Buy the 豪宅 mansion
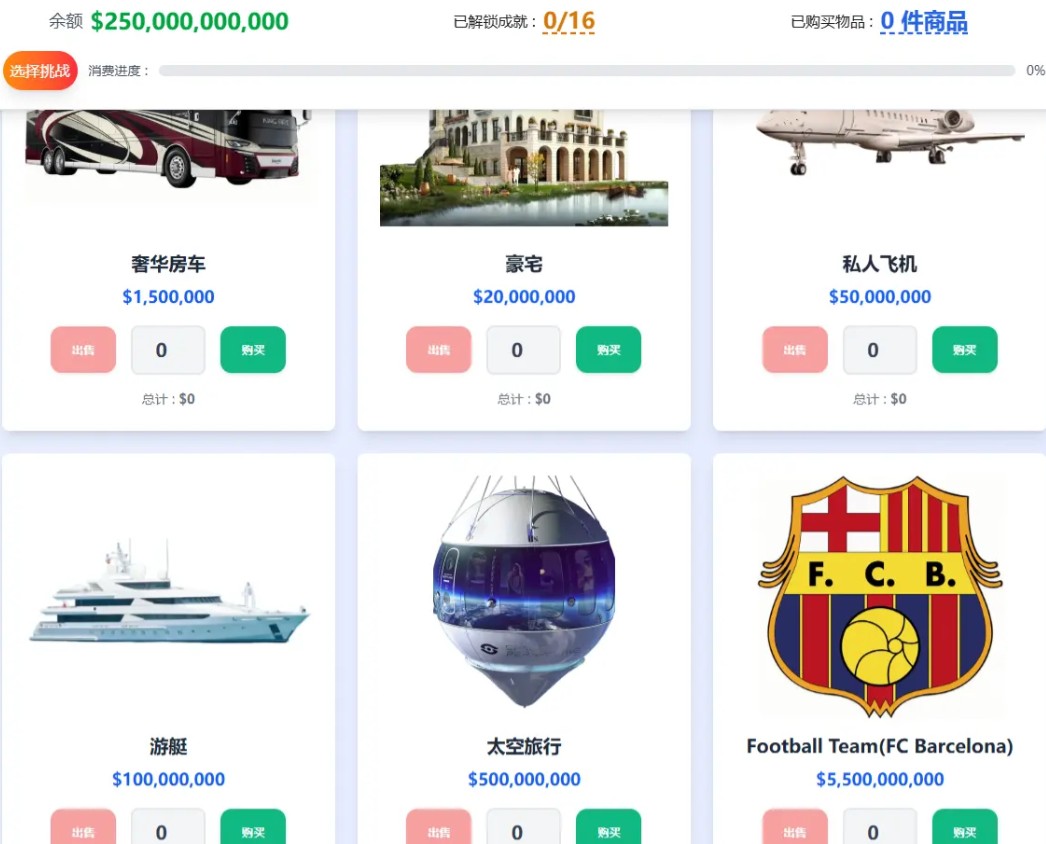This screenshot has width=1046, height=844. 608,350
